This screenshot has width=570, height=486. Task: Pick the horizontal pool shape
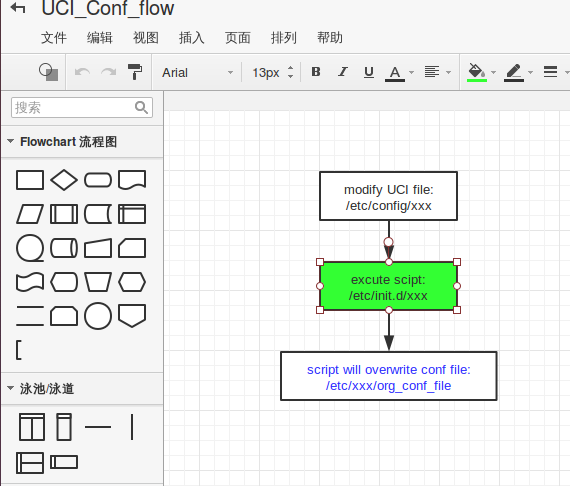[30, 463]
